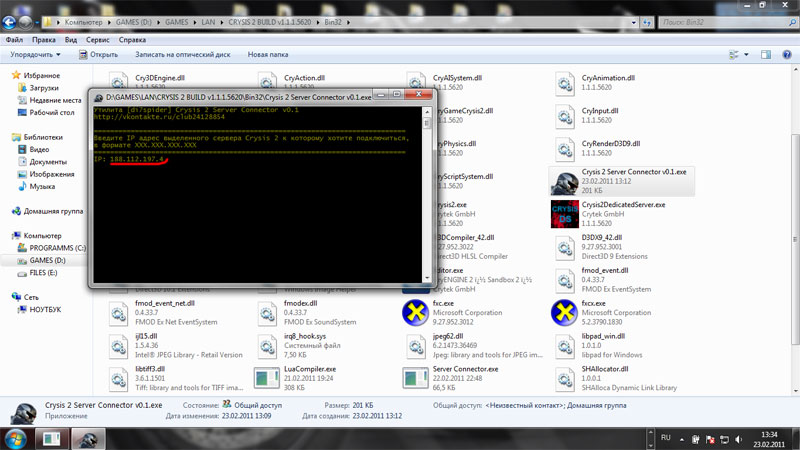The width and height of the screenshot is (800, 450).
Task: Open the Файл menu
Action: tap(14, 39)
